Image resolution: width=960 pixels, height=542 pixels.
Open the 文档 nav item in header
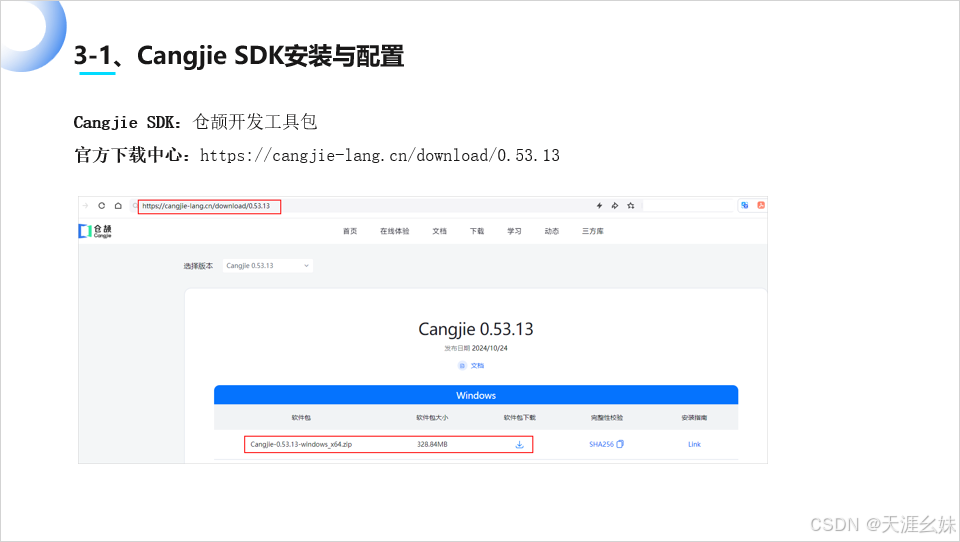pyautogui.click(x=440, y=231)
